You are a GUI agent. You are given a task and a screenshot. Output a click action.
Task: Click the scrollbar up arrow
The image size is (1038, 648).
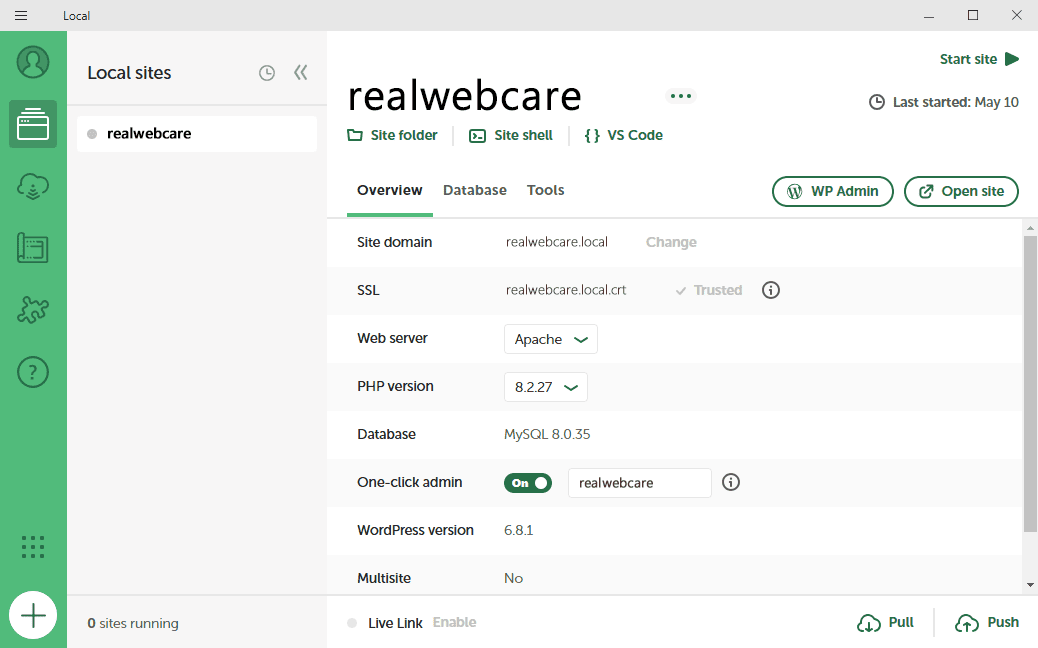pos(1030,228)
